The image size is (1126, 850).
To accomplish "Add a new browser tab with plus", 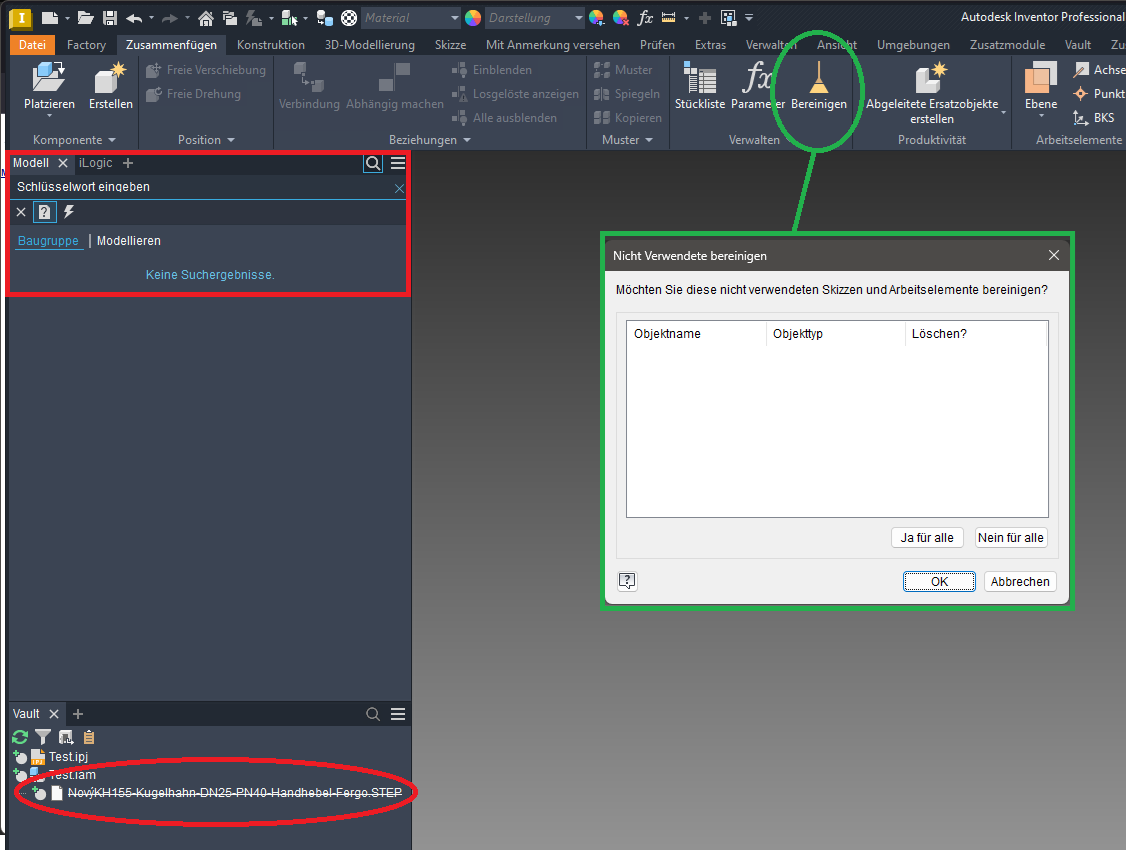I will pyautogui.click(x=128, y=163).
